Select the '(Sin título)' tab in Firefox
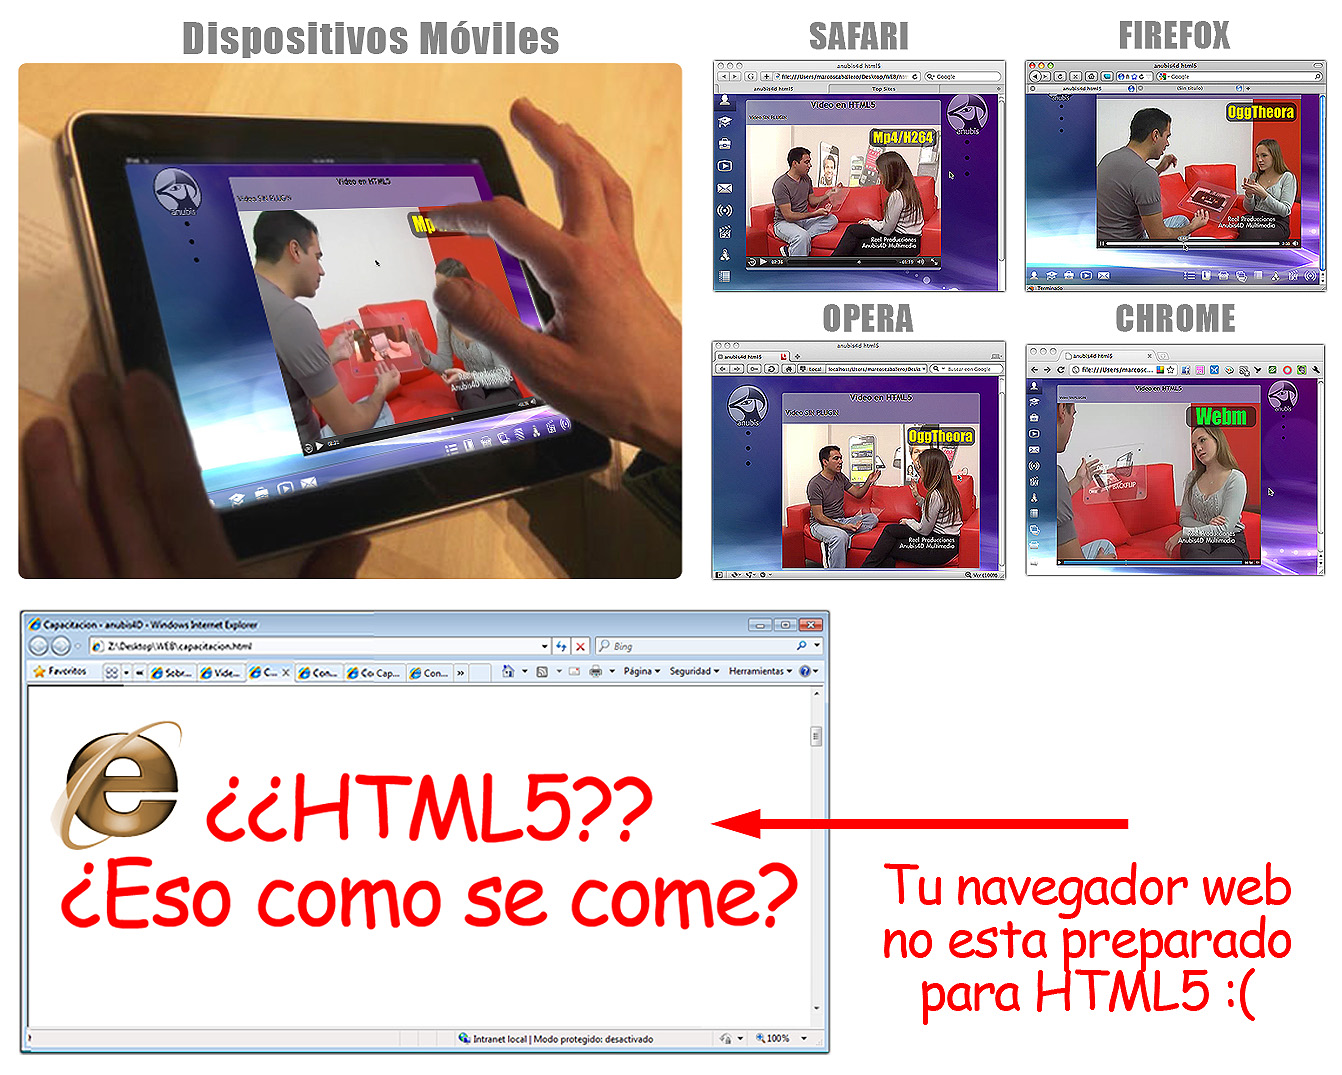 pos(1190,88)
